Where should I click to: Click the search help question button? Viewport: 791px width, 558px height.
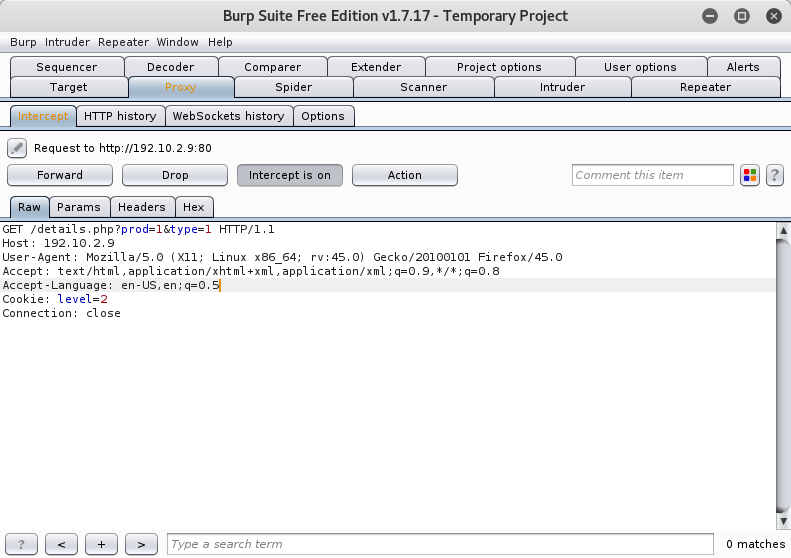click(x=21, y=544)
